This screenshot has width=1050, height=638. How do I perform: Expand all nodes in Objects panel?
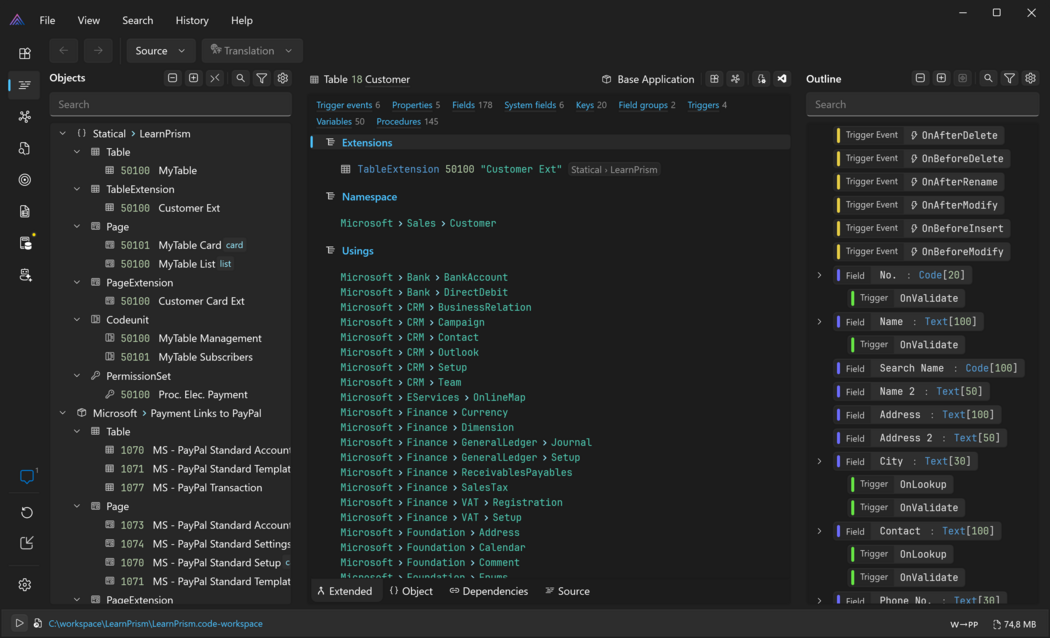(x=194, y=78)
